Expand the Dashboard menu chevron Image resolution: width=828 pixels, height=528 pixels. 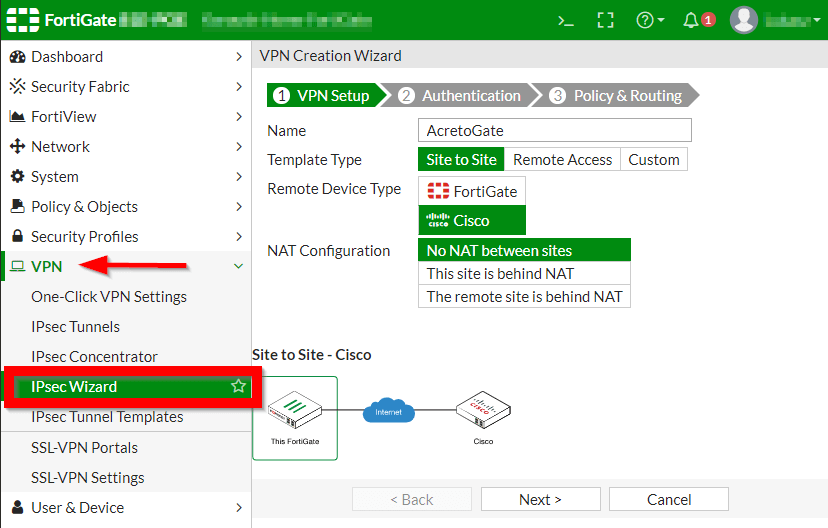pos(239,57)
